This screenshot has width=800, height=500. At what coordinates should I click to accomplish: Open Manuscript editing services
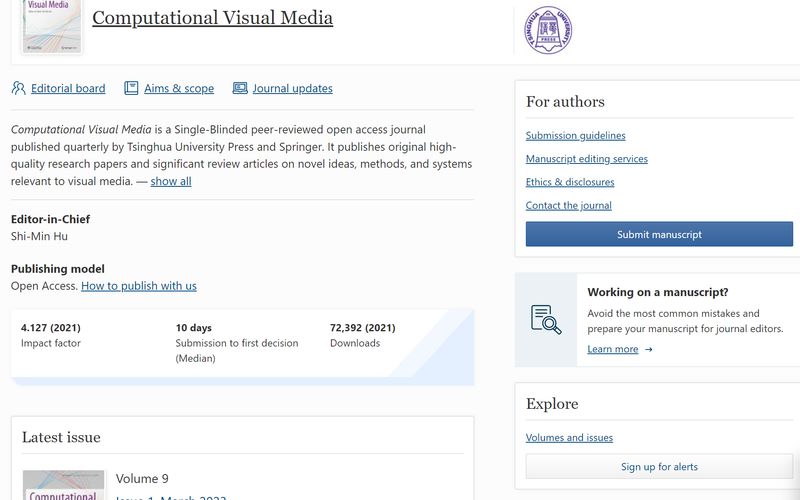pos(587,158)
